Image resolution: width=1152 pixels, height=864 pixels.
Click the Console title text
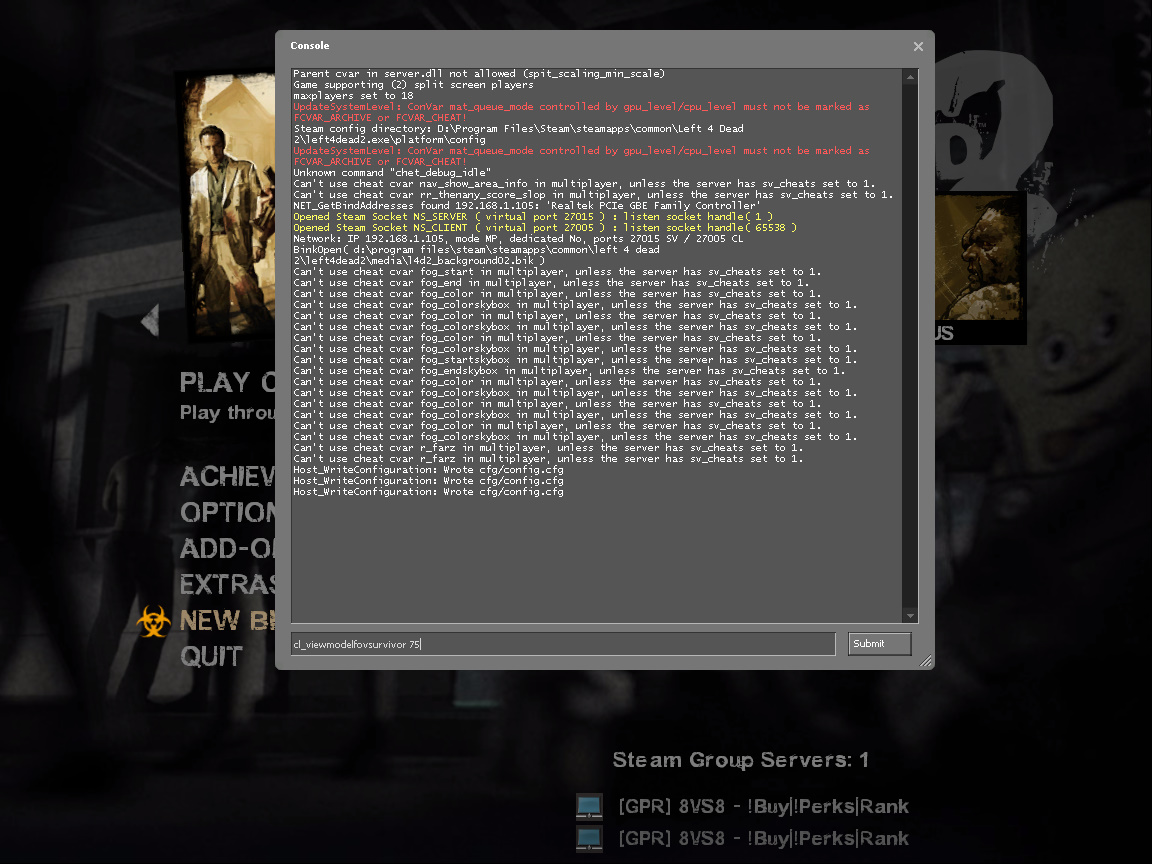pyautogui.click(x=309, y=46)
